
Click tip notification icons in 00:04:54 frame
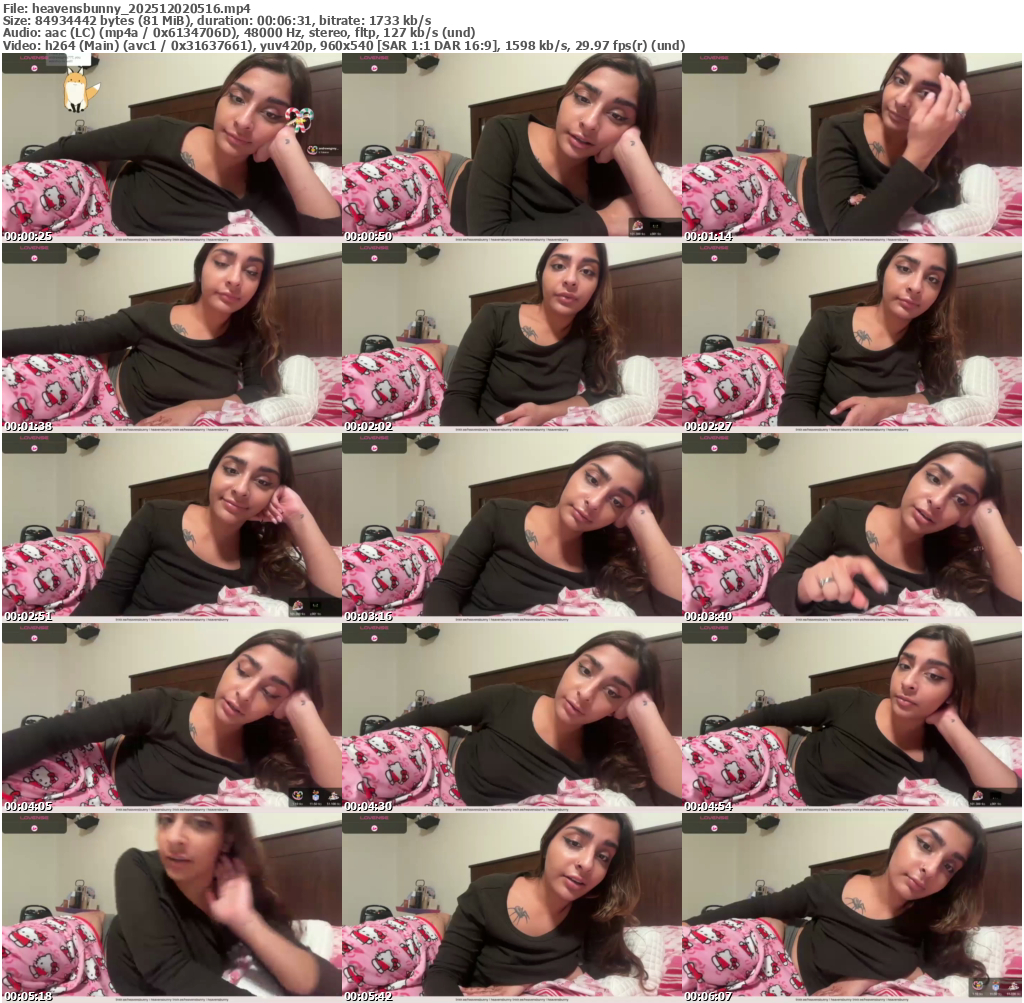coord(985,795)
